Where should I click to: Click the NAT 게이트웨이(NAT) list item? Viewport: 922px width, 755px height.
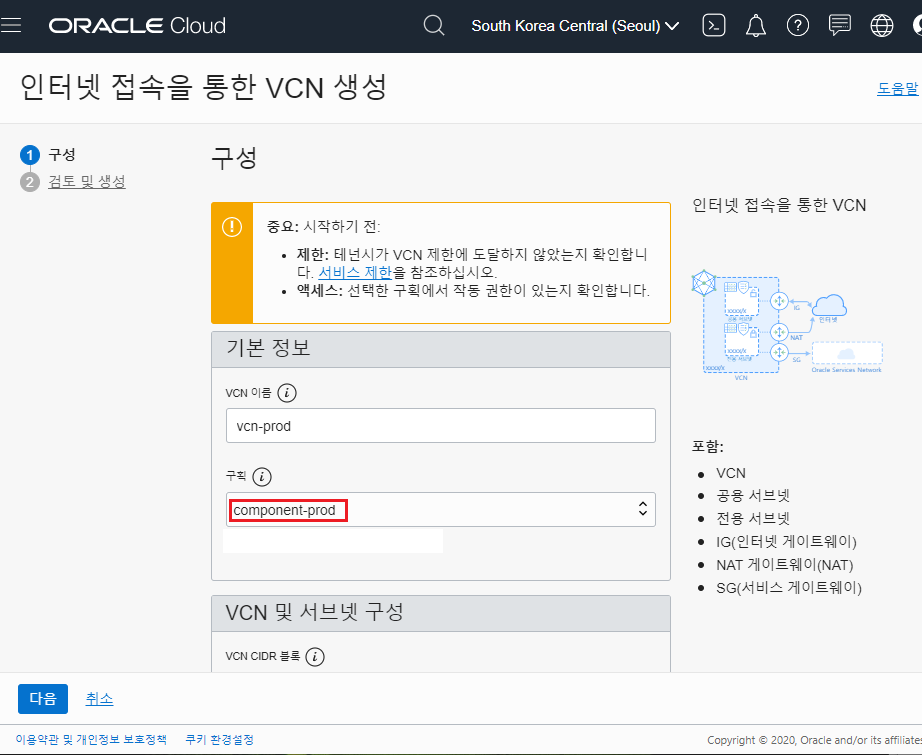[784, 564]
